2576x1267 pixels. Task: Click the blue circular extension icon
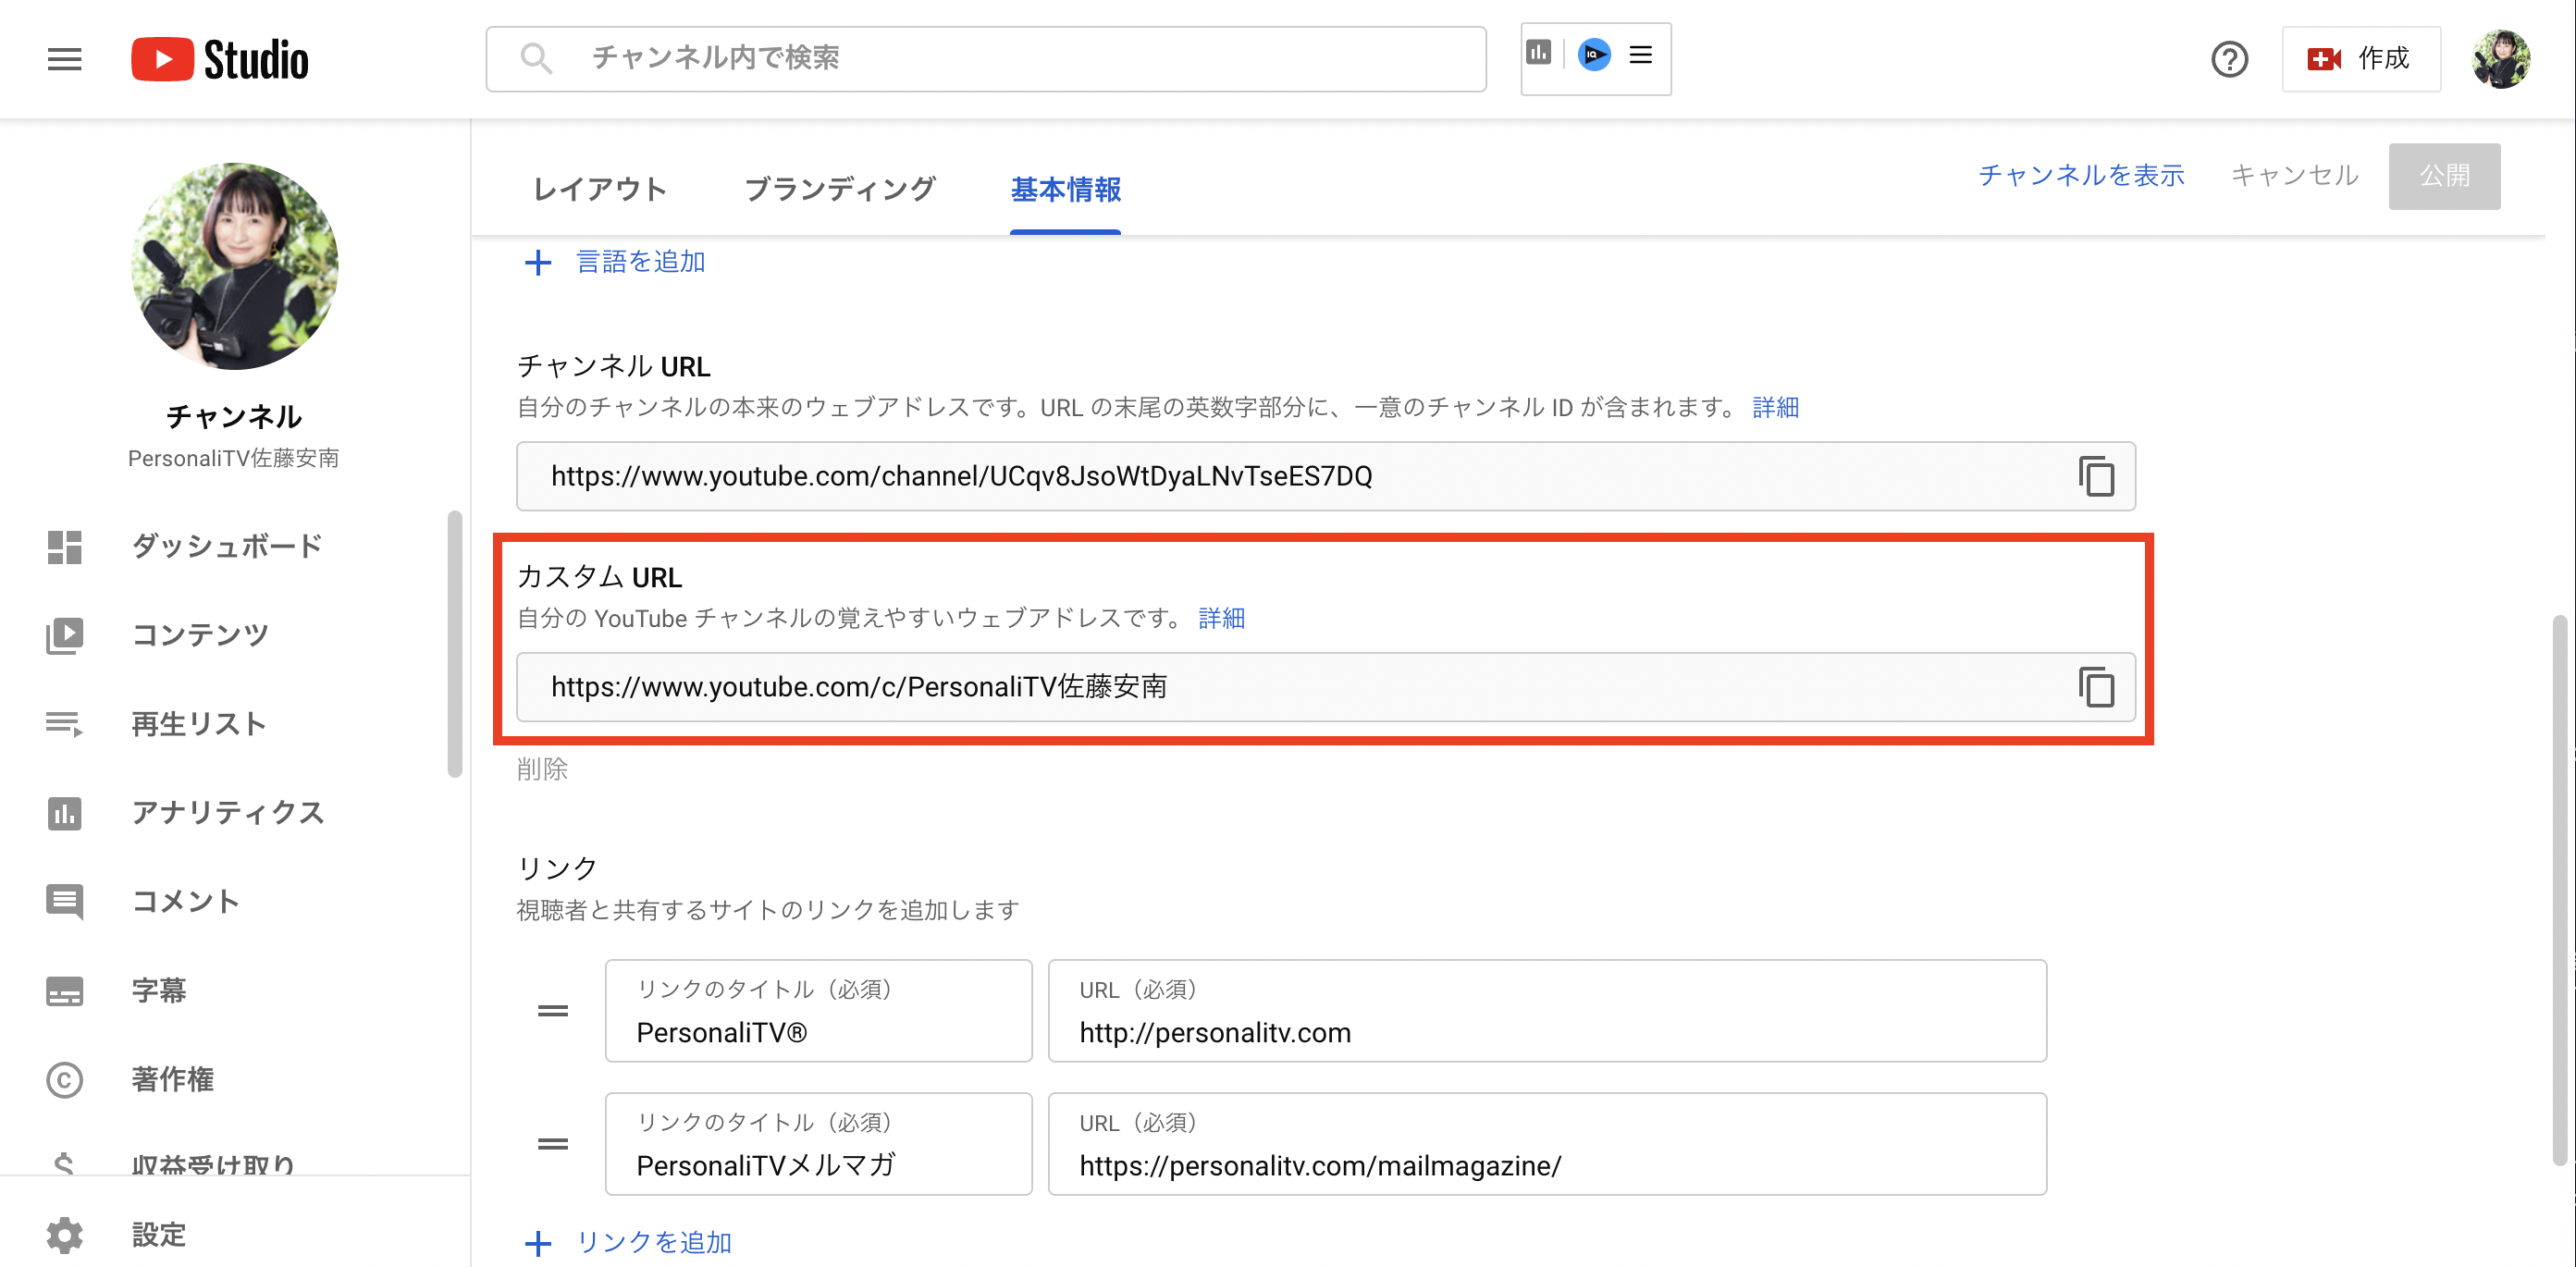pyautogui.click(x=1594, y=54)
